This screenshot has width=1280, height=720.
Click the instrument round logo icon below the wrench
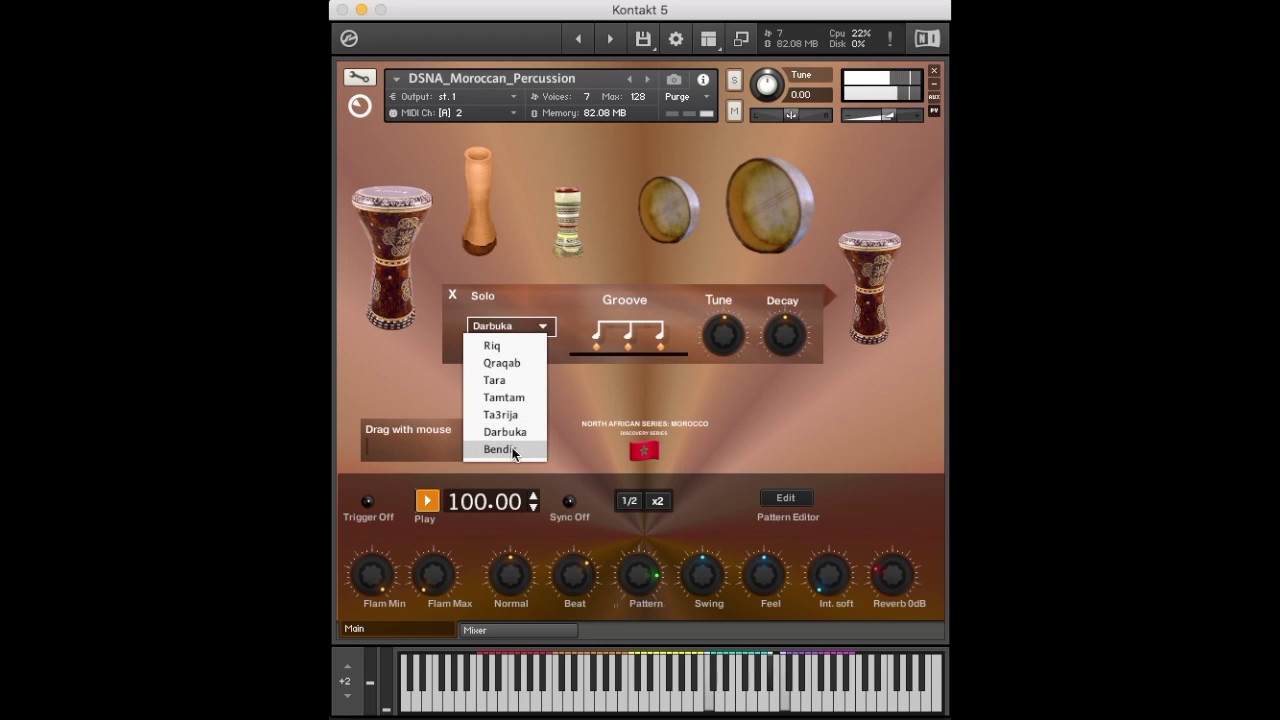[359, 106]
